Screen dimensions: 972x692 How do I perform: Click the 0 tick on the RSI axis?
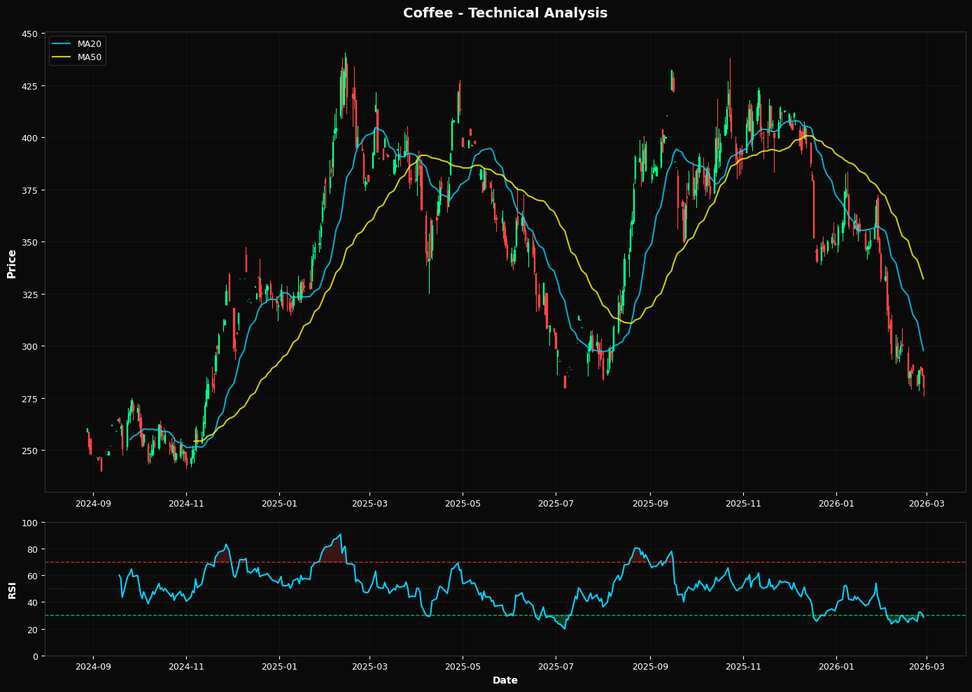[x=35, y=656]
